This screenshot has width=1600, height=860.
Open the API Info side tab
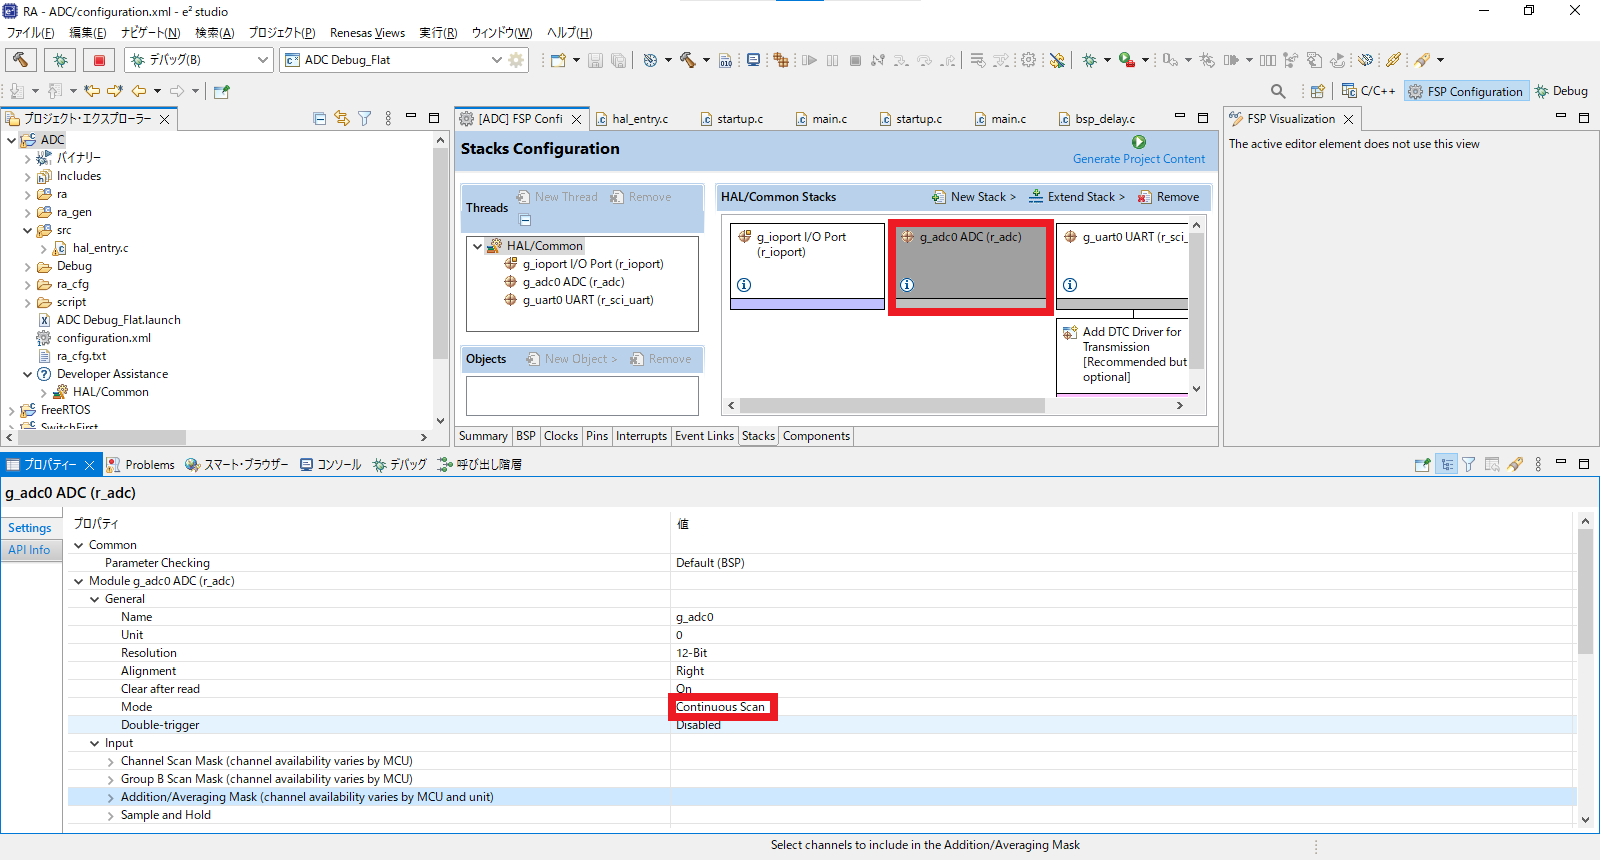click(29, 550)
